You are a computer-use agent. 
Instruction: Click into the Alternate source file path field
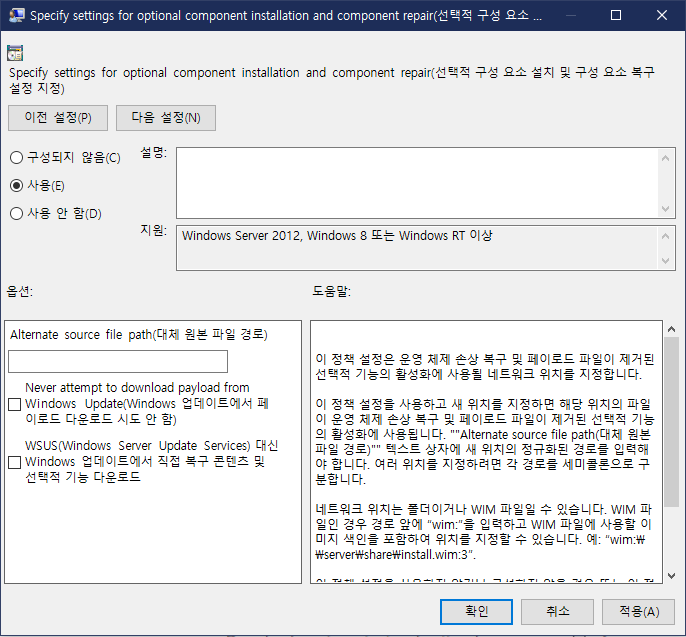[x=118, y=361]
